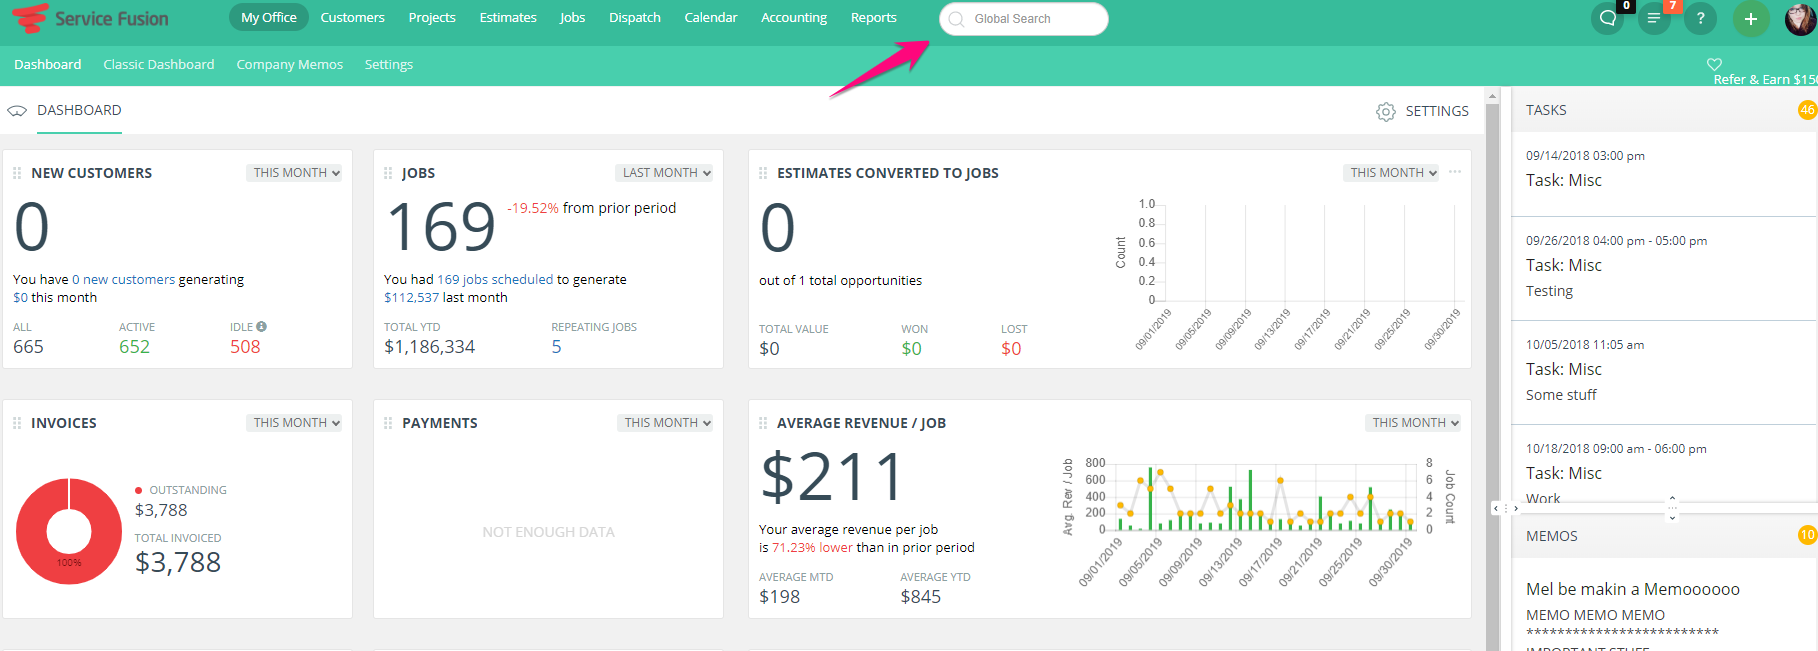Open the Dispatch menu
1818x651 pixels.
635,18
